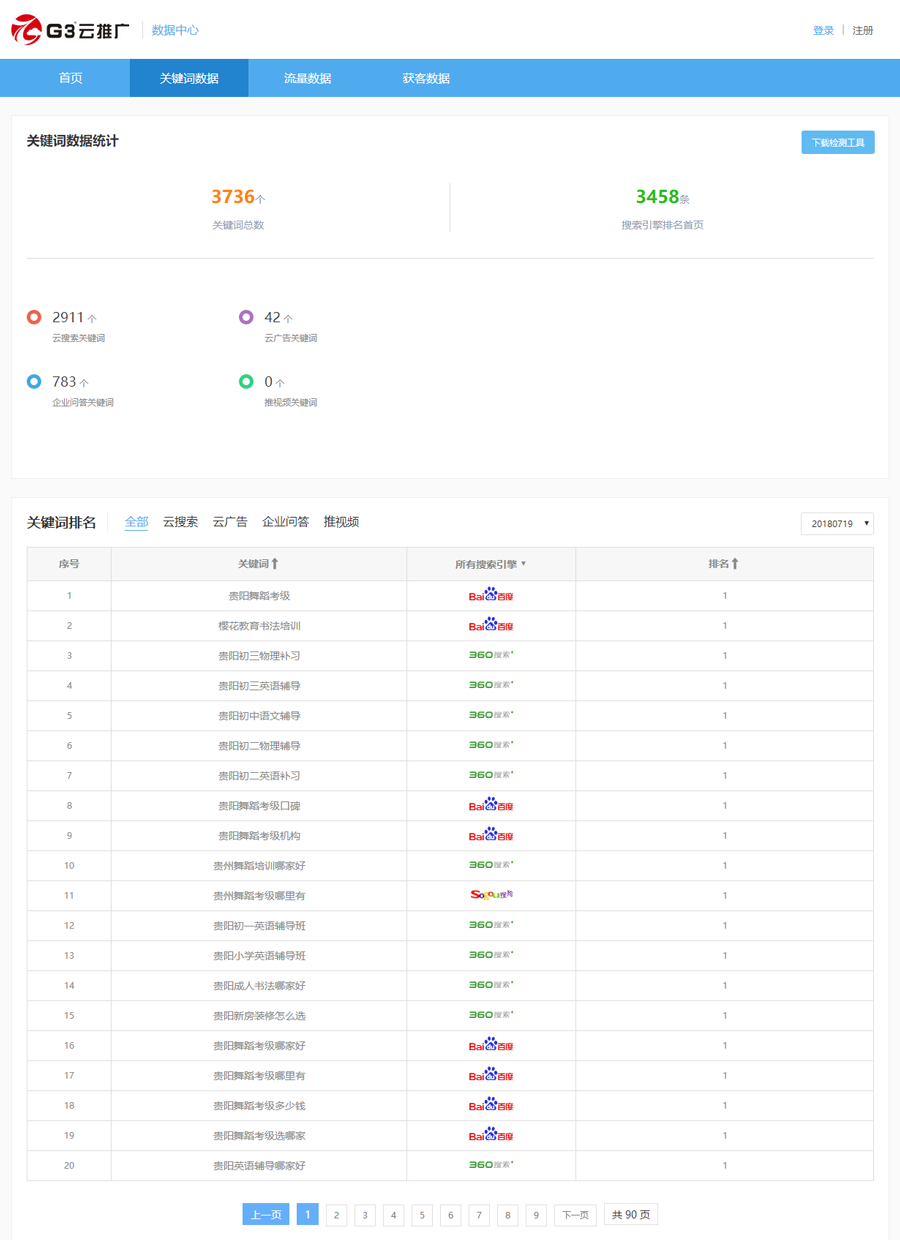Click 360搜索 logo in row 贵州舞蹈培训哪家好
The image size is (900, 1240).
click(x=491, y=865)
